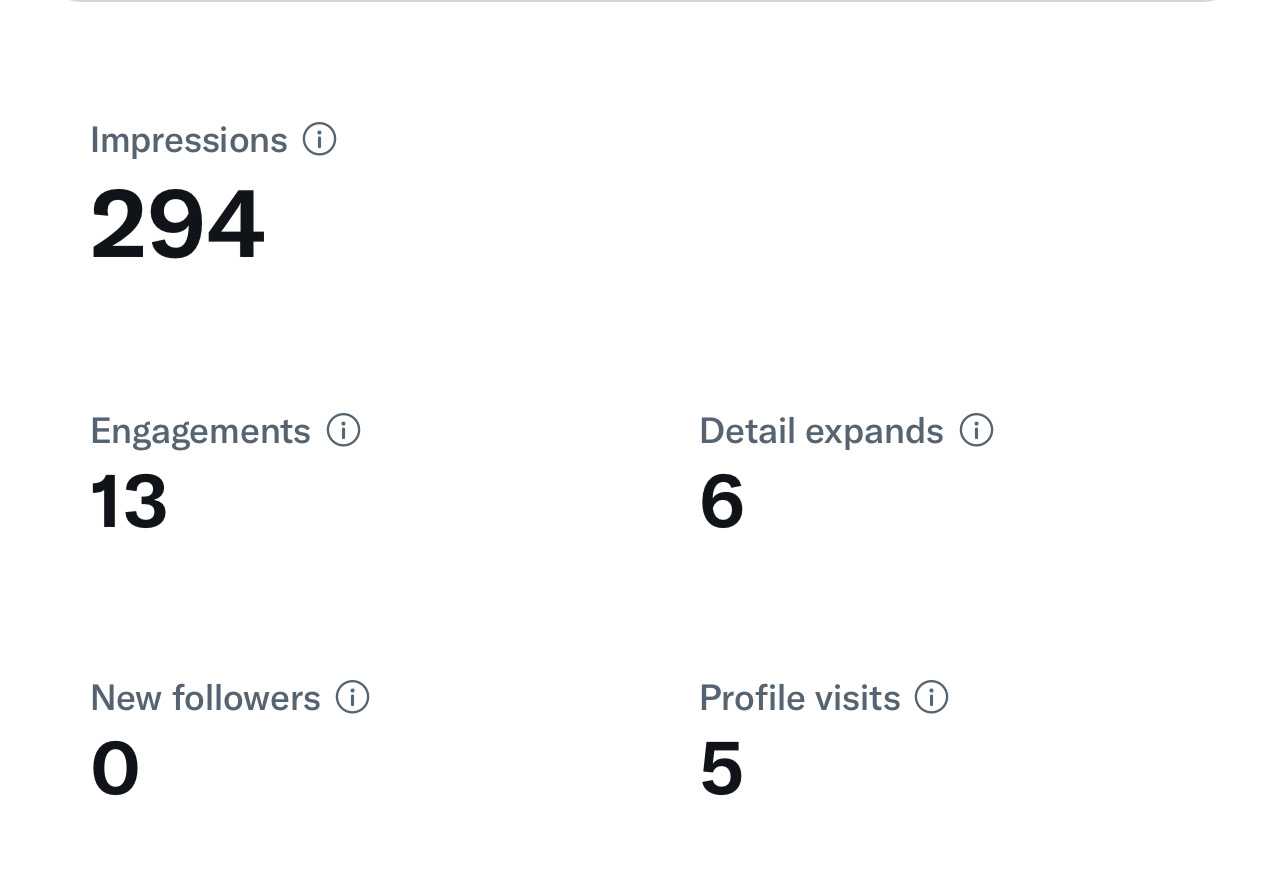Click the 6 detail expands number
The width and height of the screenshot is (1284, 890).
pos(721,501)
